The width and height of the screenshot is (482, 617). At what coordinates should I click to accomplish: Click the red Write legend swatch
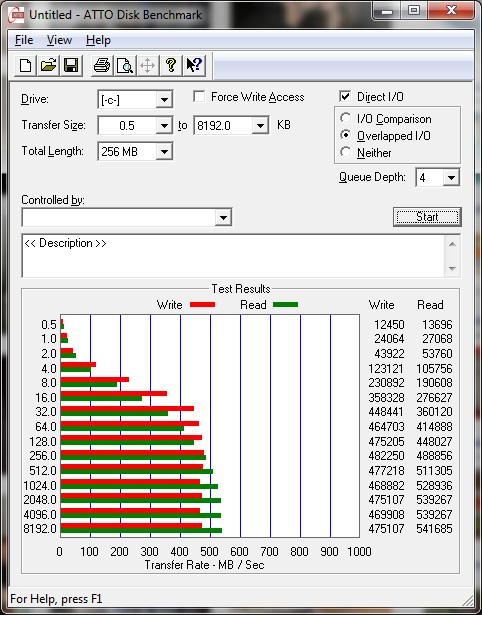coord(202,305)
